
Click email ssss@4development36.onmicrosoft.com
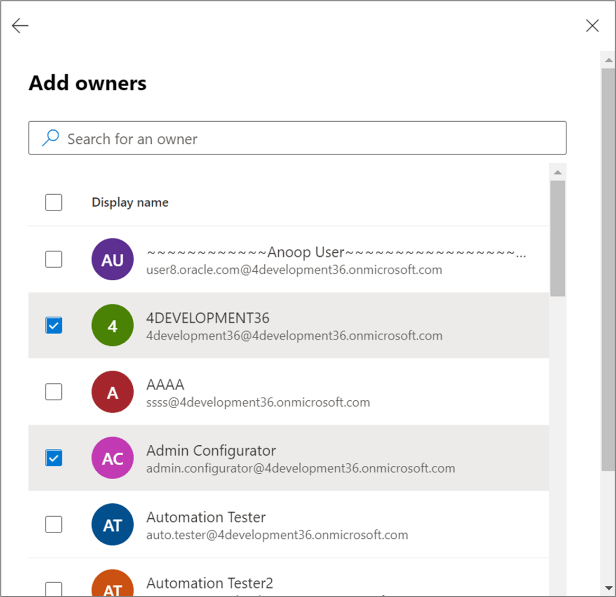pyautogui.click(x=258, y=402)
